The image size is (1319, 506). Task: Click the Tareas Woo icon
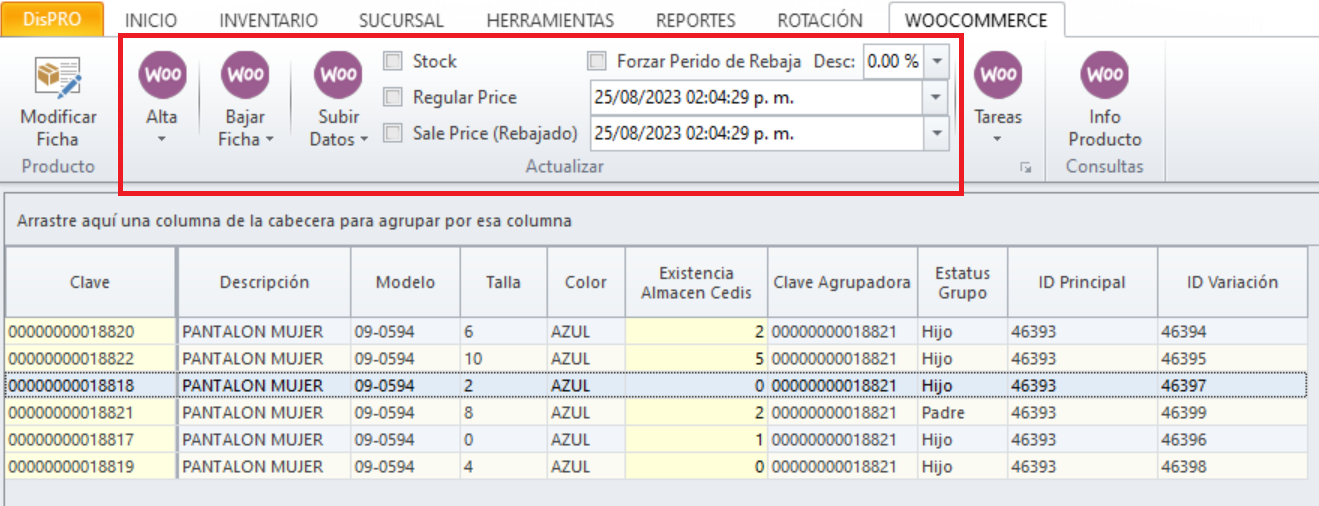point(998,75)
